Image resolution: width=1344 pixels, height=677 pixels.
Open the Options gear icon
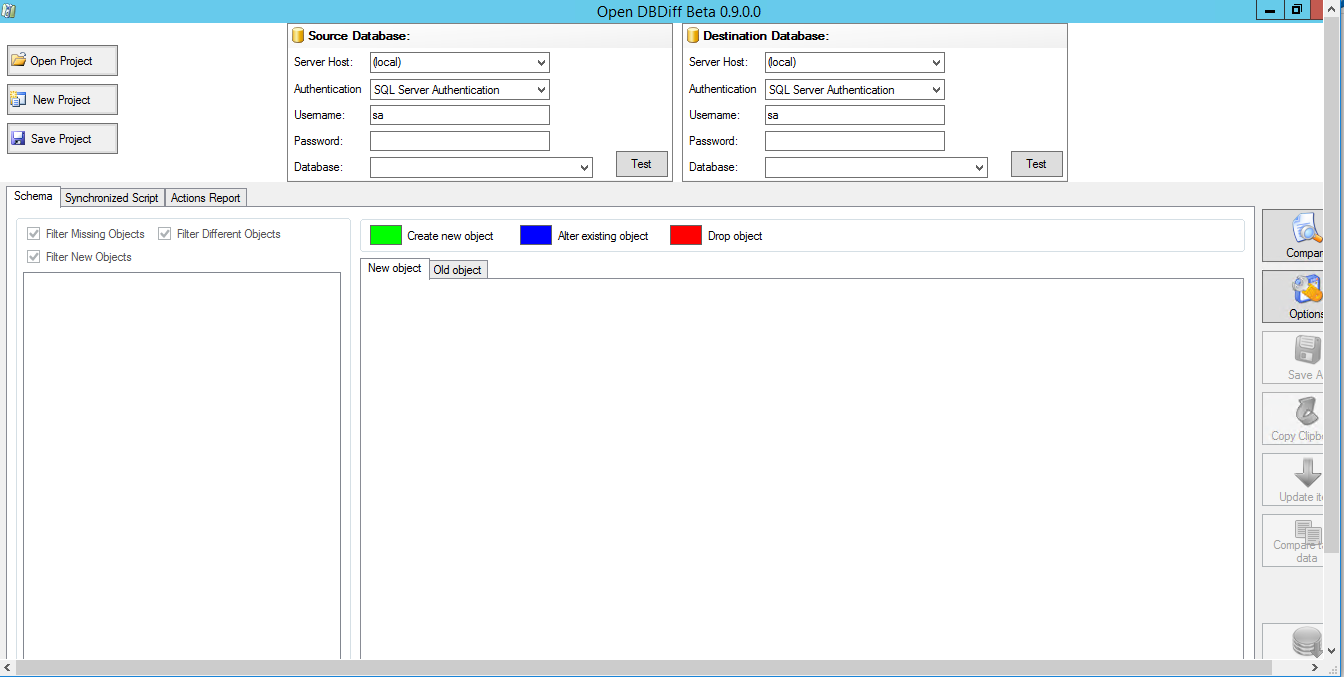click(x=1306, y=290)
